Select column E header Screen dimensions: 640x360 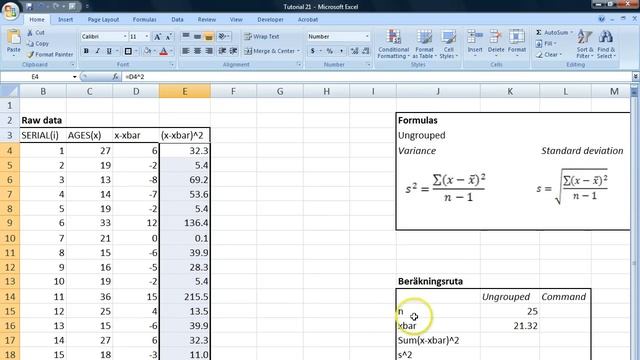point(184,91)
